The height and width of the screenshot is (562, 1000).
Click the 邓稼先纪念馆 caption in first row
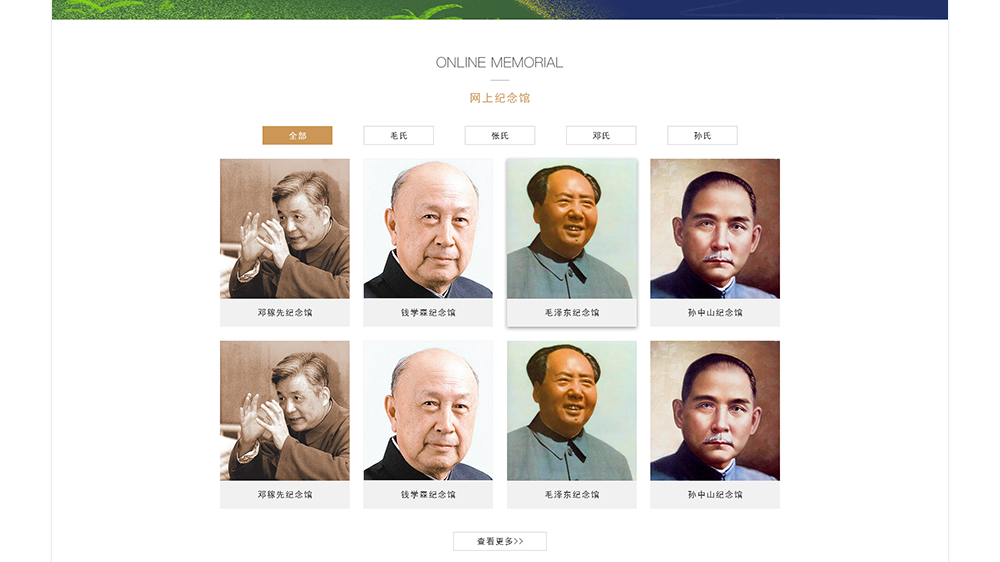coord(285,313)
